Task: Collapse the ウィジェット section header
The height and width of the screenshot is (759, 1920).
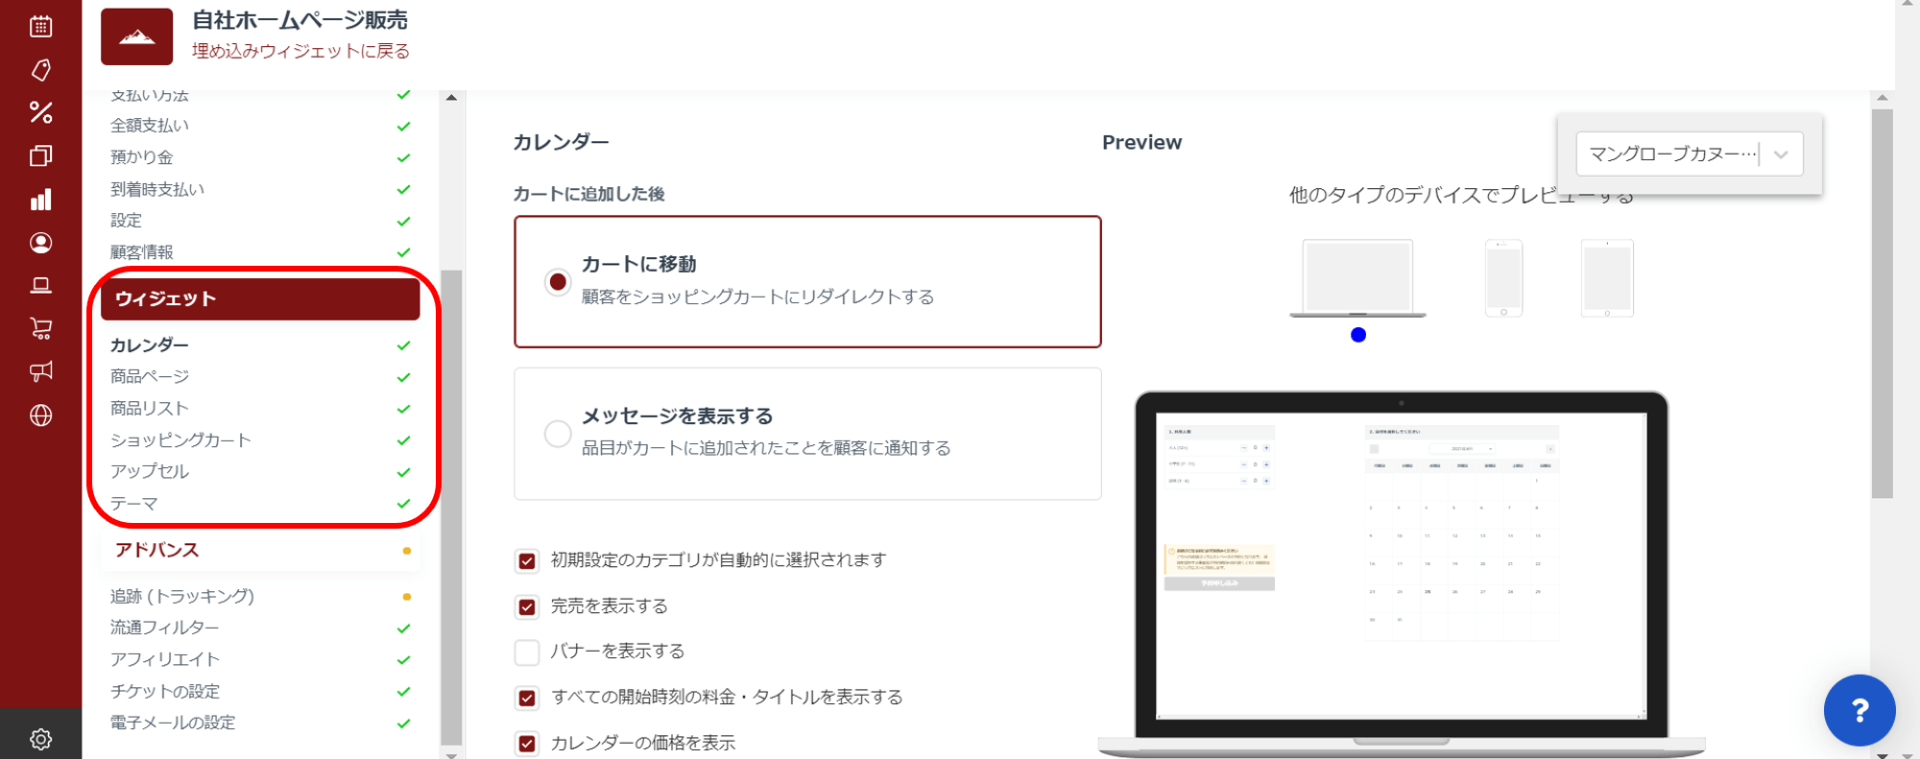Action: (x=260, y=299)
